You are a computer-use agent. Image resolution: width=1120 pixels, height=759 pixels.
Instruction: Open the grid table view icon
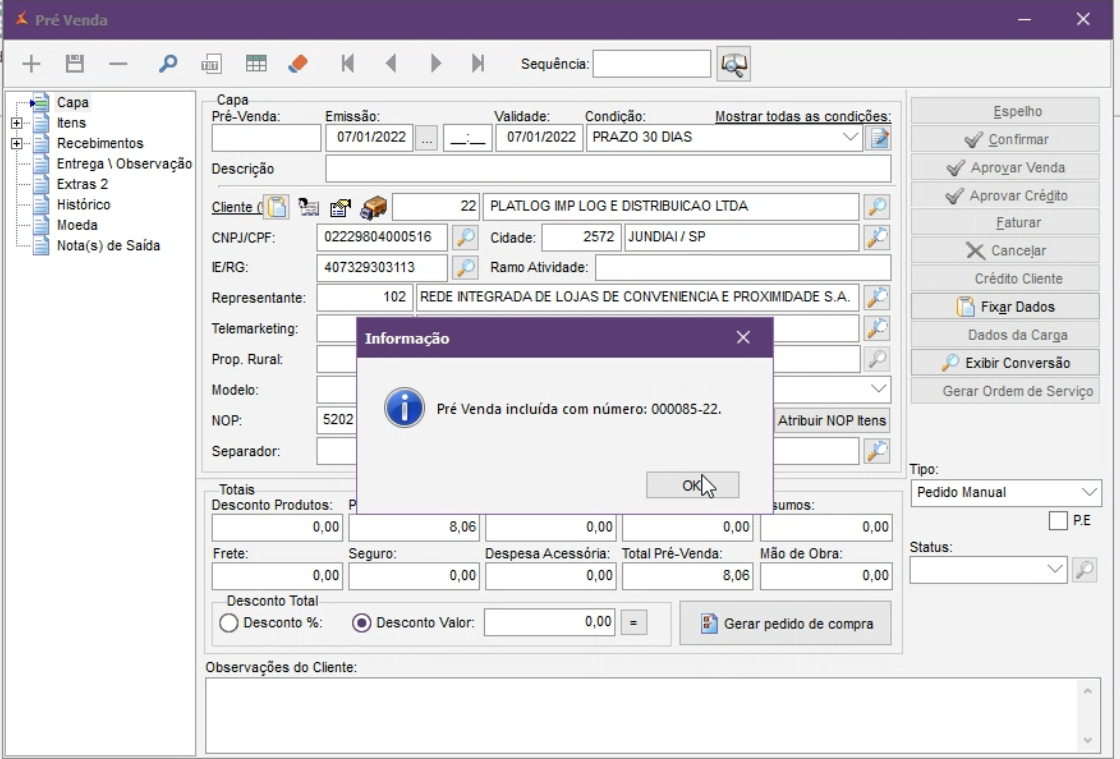256,64
